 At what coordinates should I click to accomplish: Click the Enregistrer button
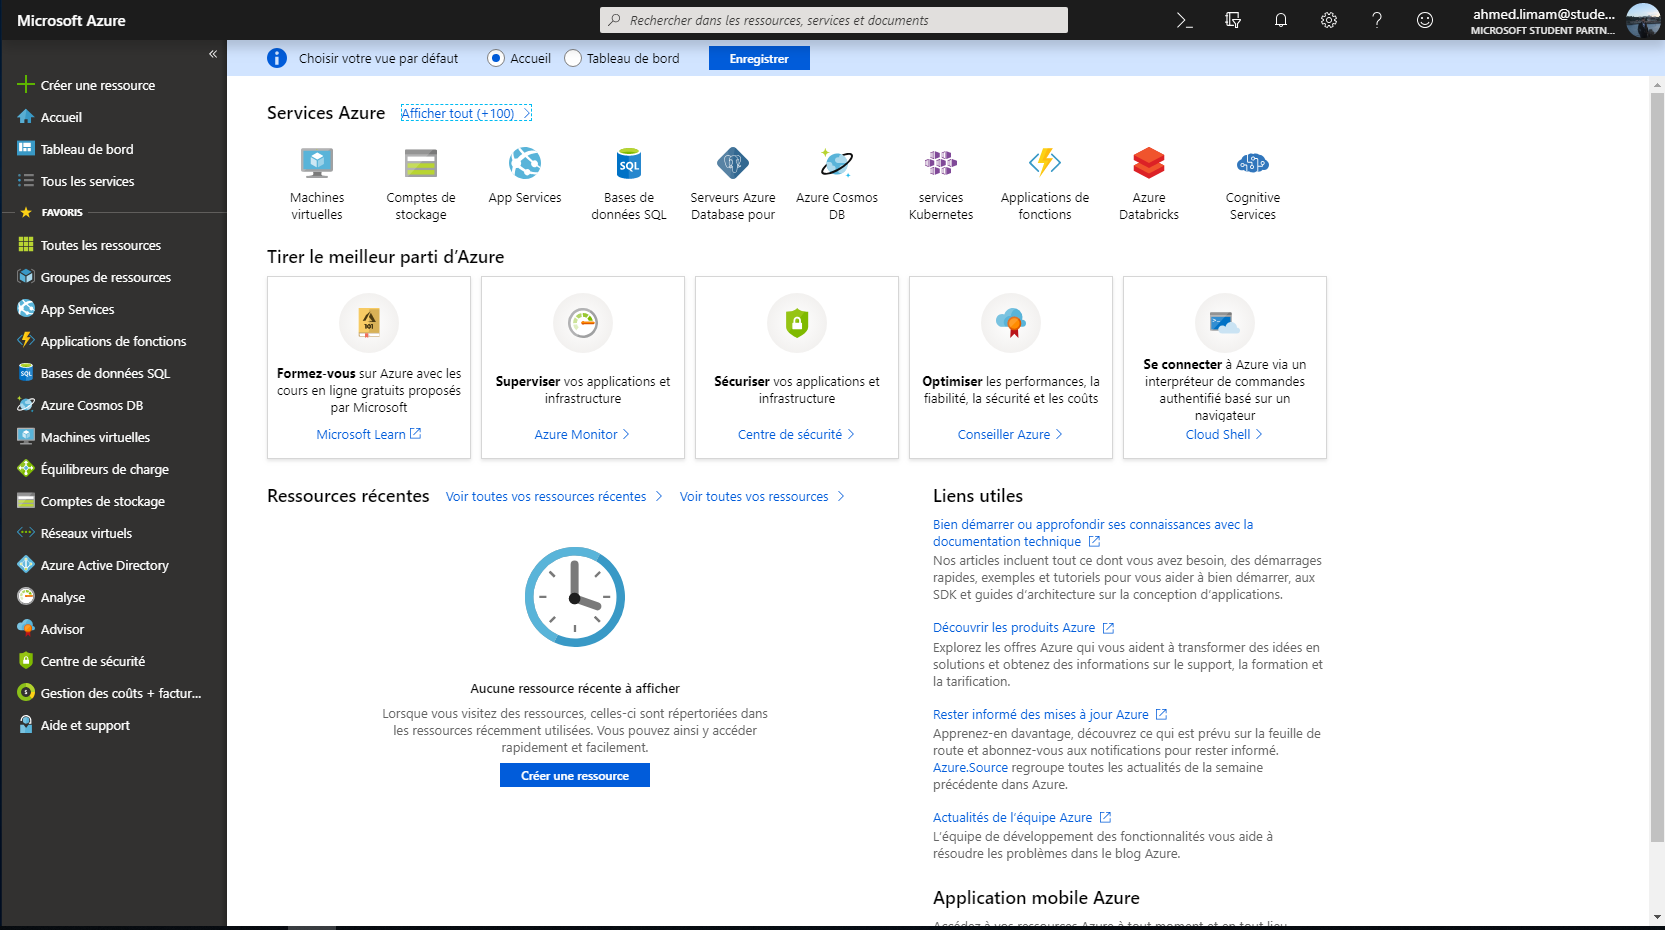[x=759, y=59]
